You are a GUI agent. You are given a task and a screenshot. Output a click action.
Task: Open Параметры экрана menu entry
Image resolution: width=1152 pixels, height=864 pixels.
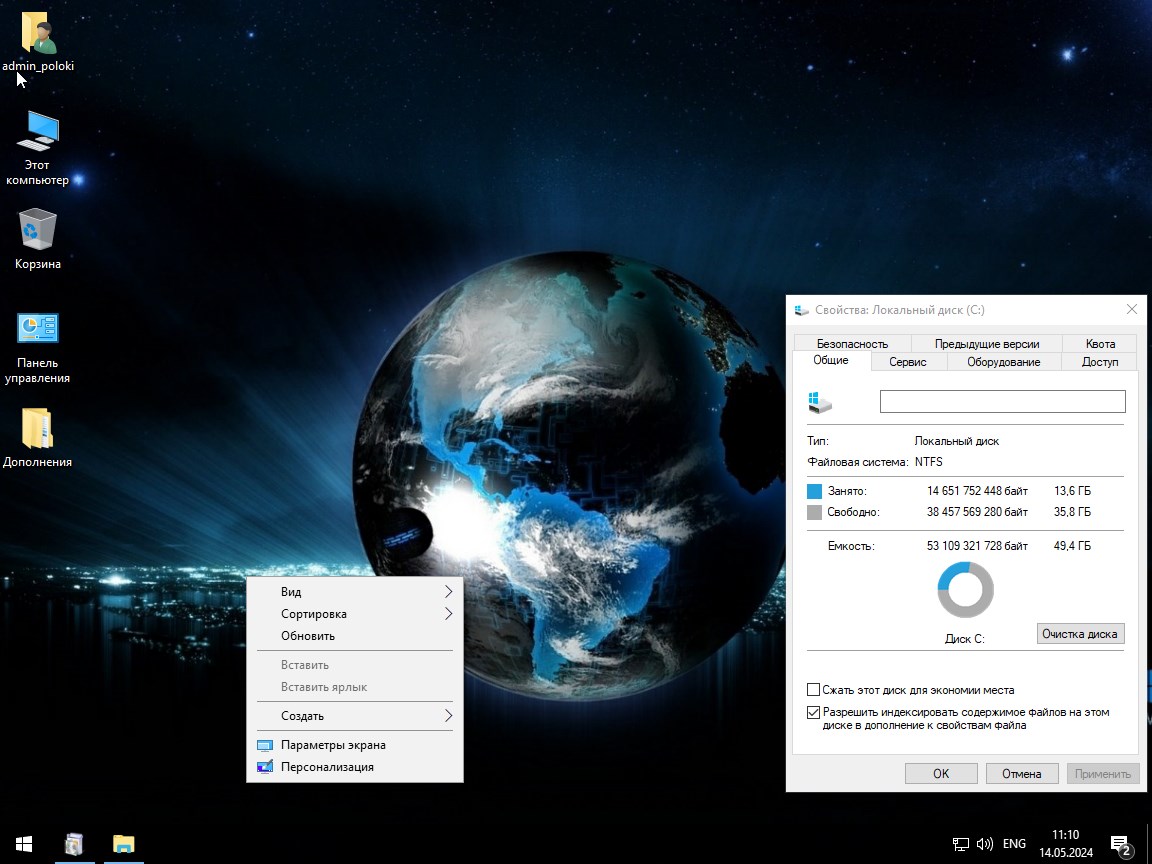355,745
